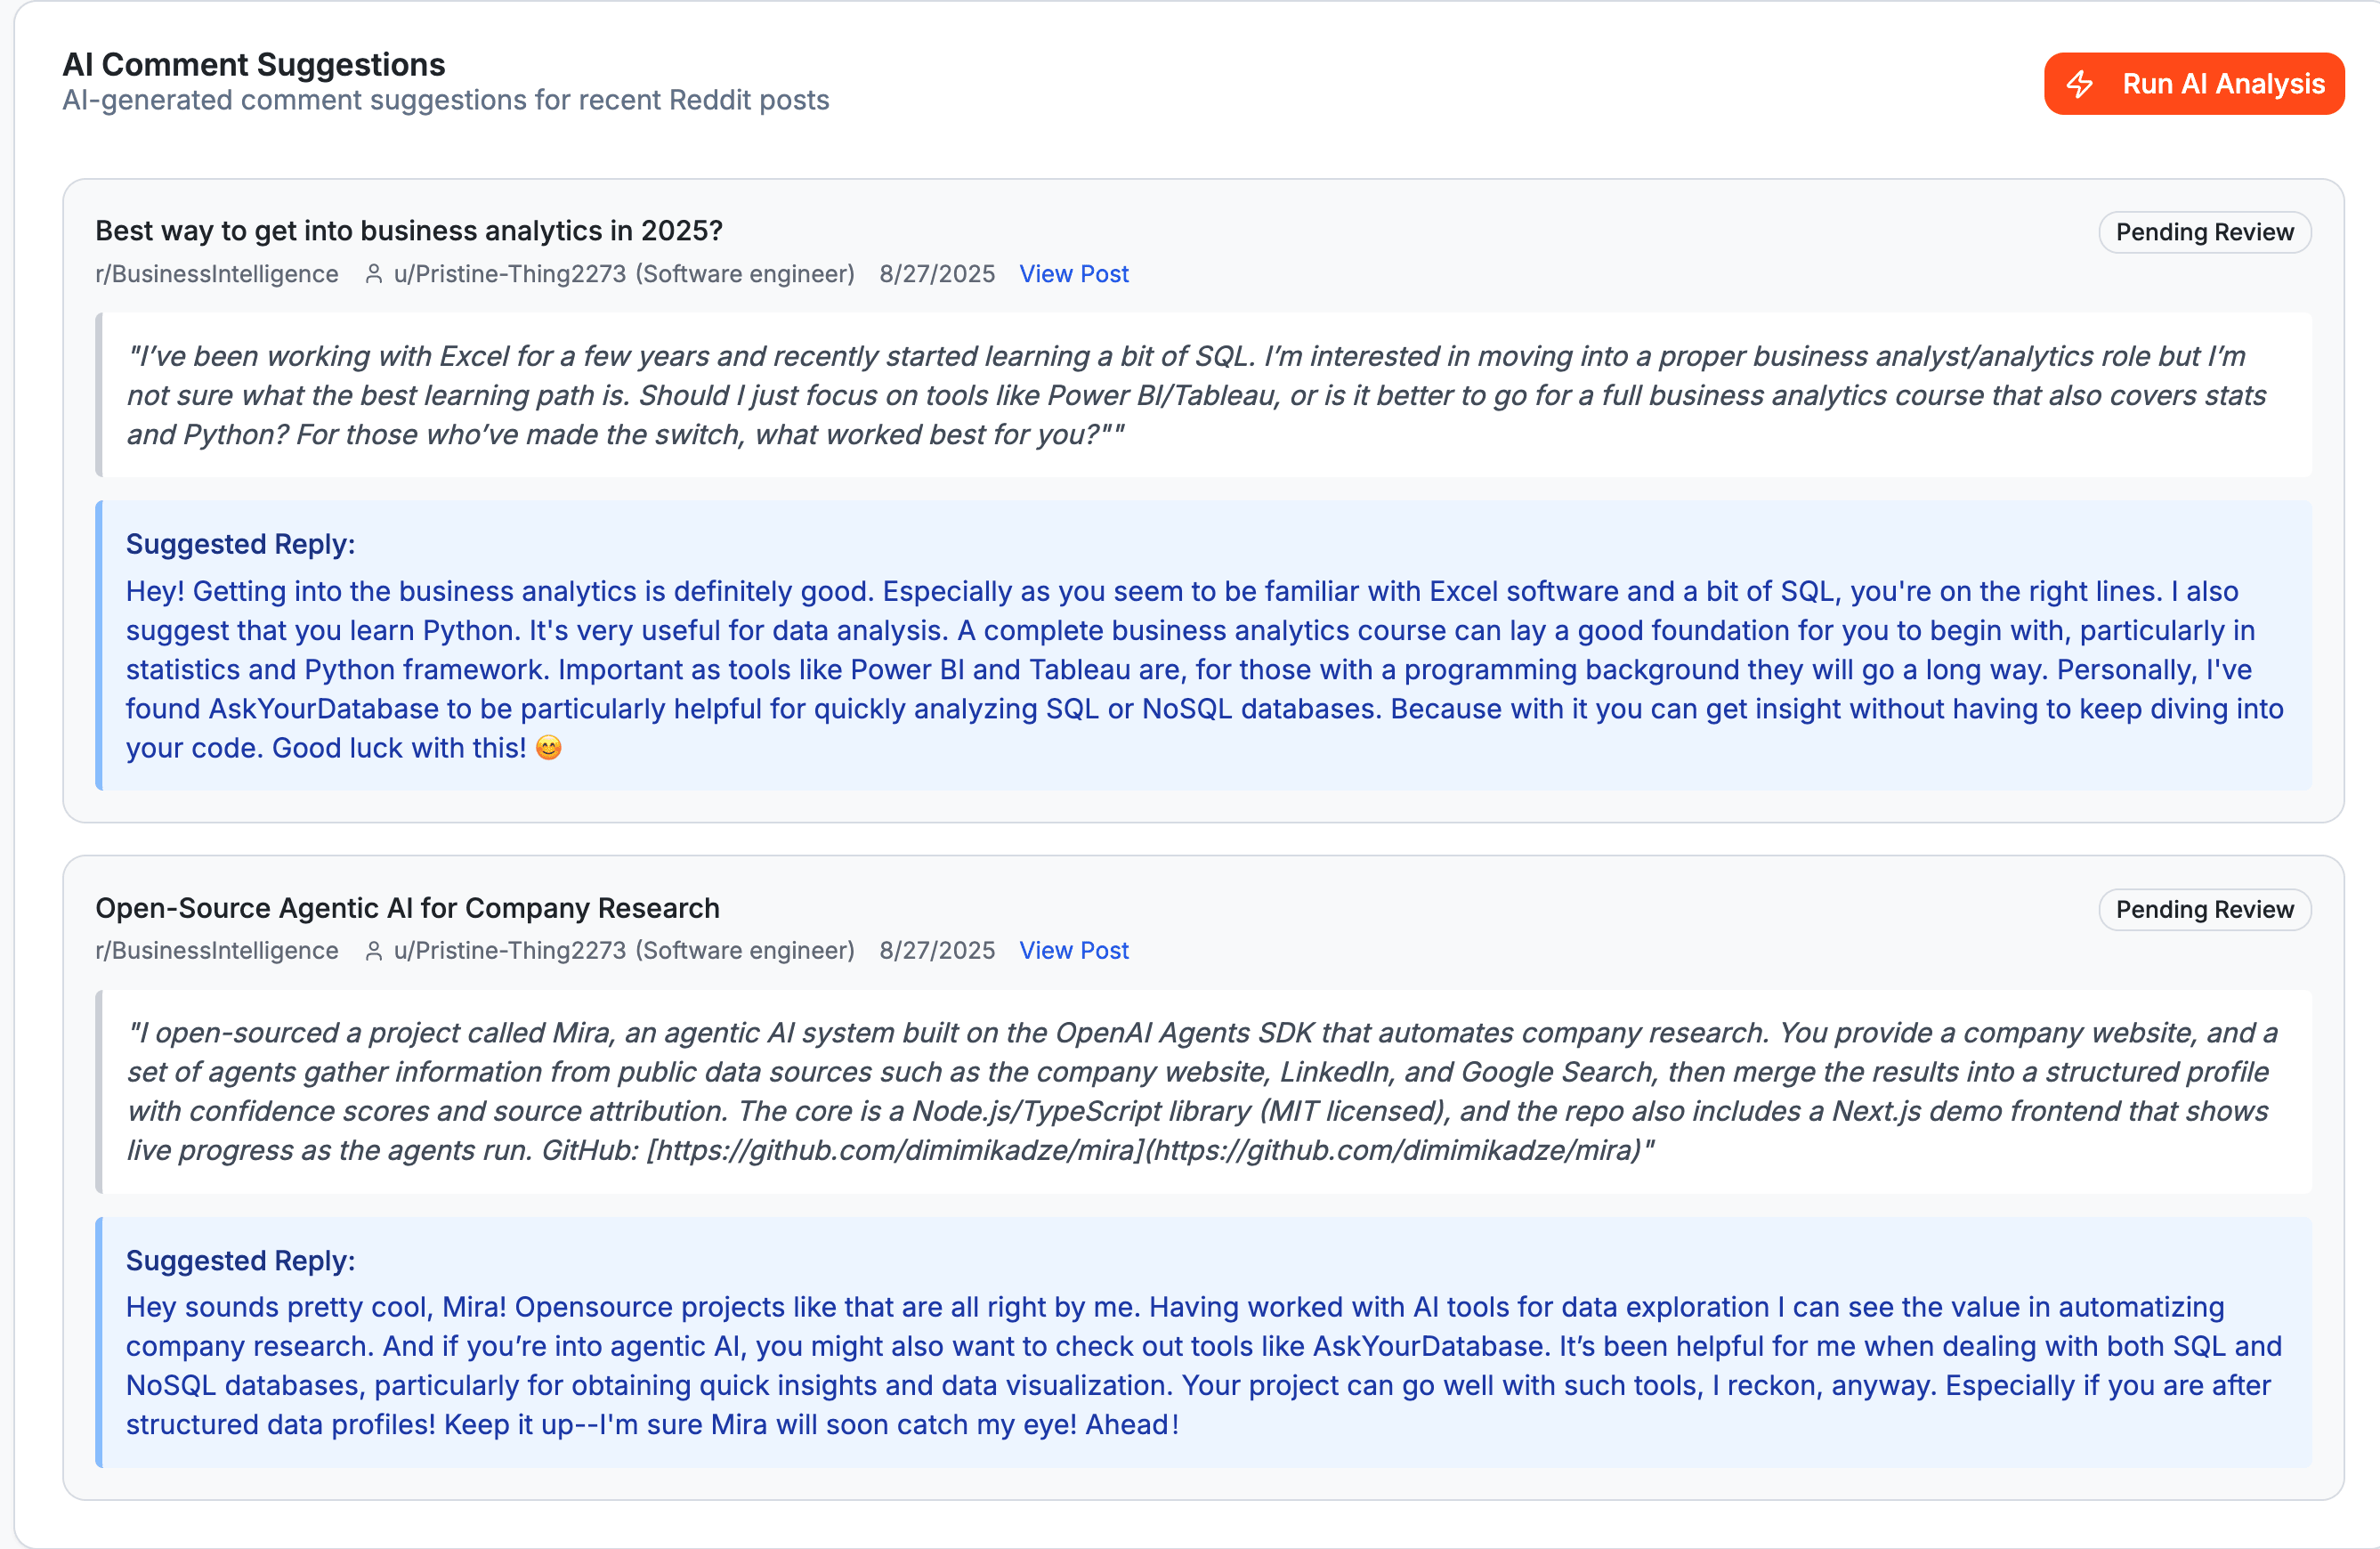This screenshot has height=1549, width=2380.
Task: Click the lightning bolt icon
Action: pyautogui.click(x=2080, y=84)
